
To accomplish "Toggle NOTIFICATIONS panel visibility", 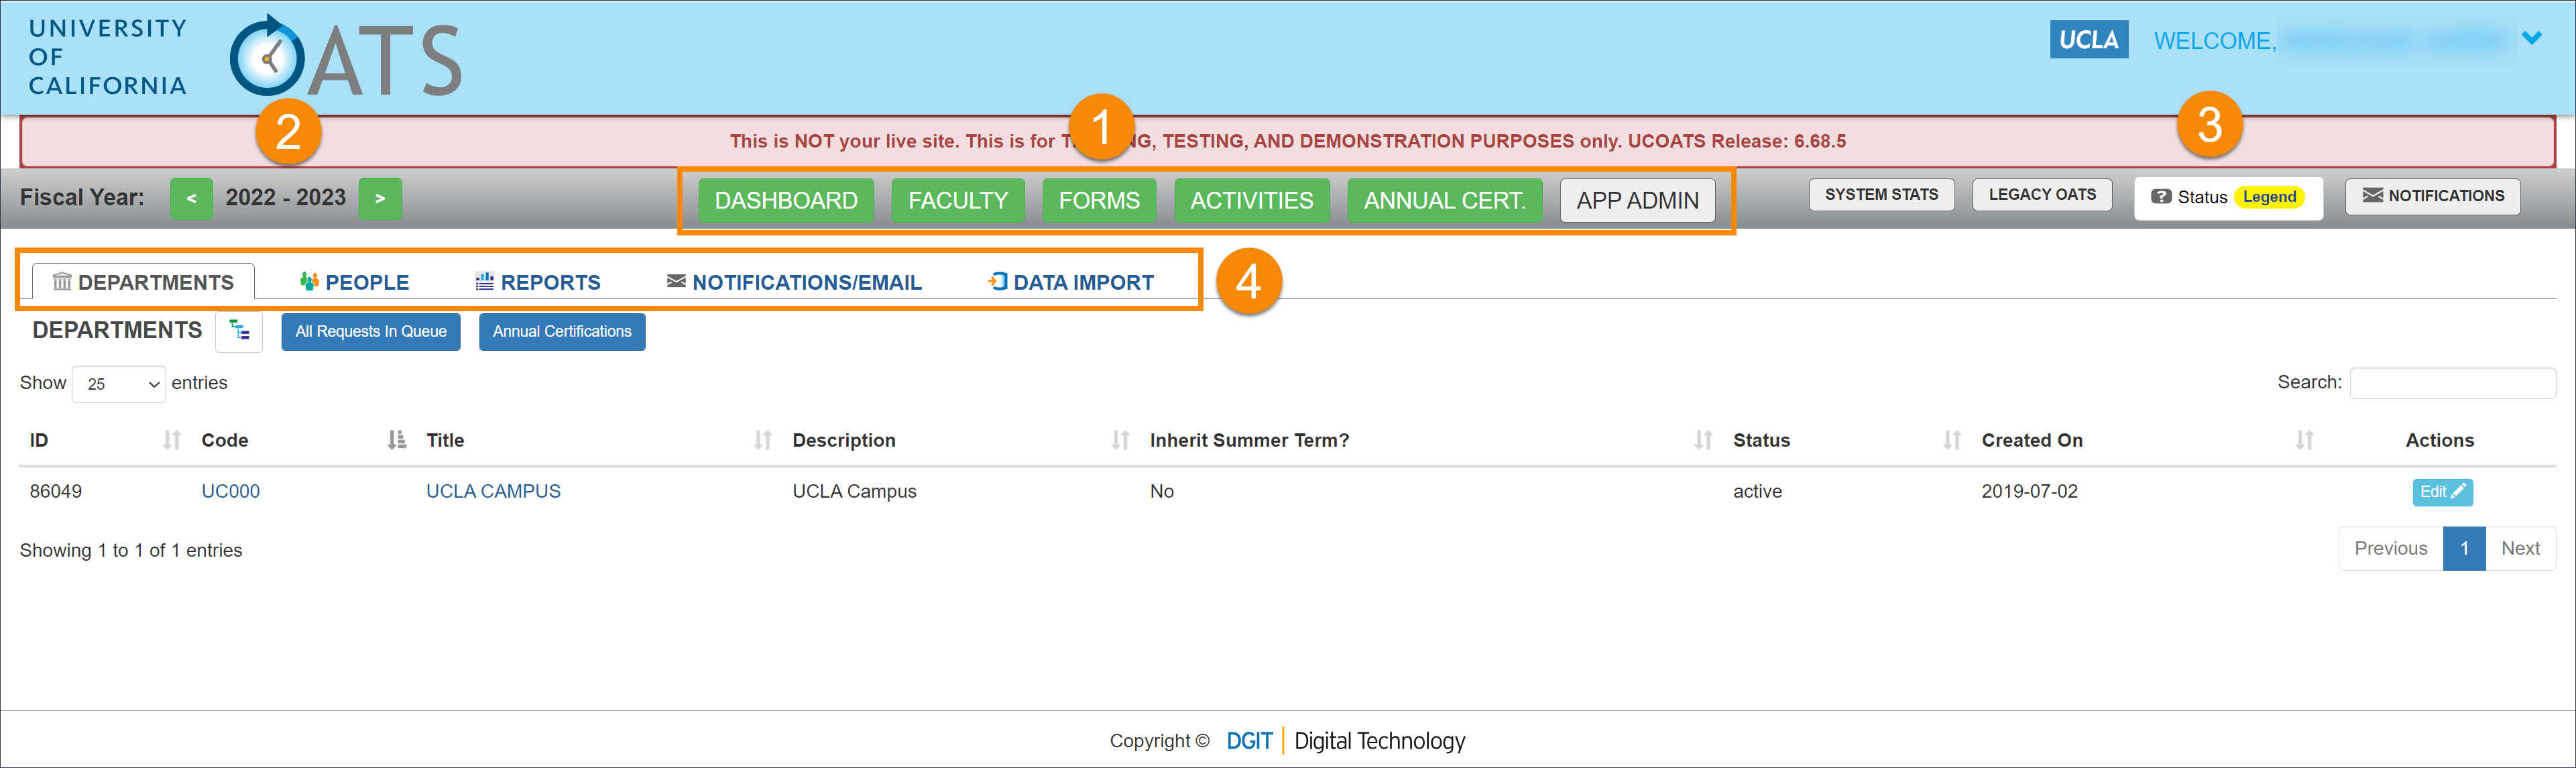I will pos(2438,196).
